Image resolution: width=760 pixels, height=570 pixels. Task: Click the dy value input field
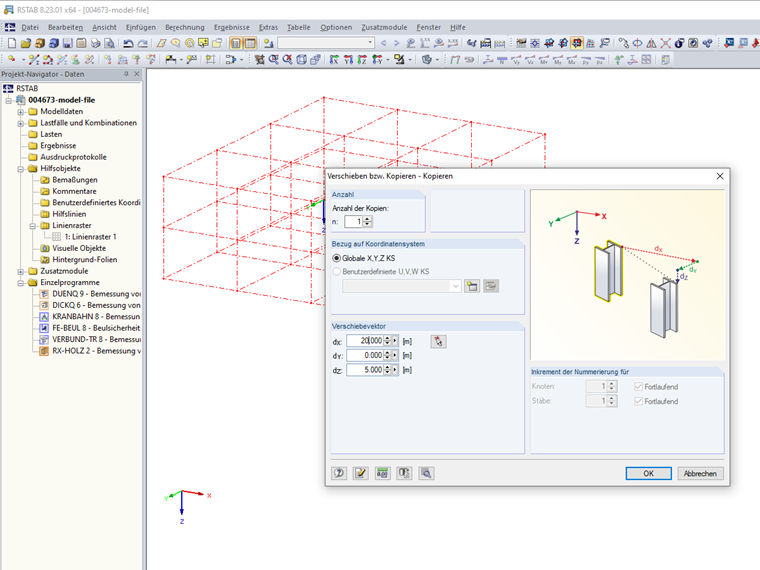(365, 355)
